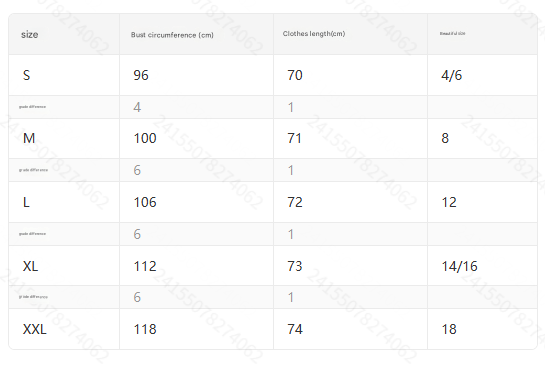Select the clothes length value 70

tap(295, 75)
